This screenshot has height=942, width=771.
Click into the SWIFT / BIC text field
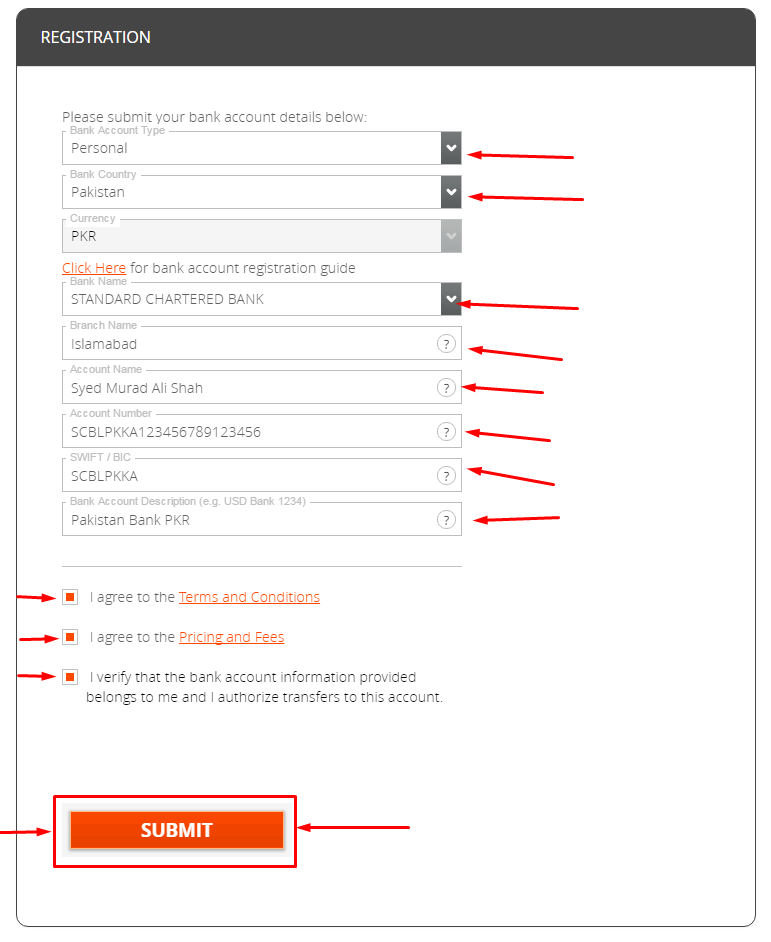(262, 475)
